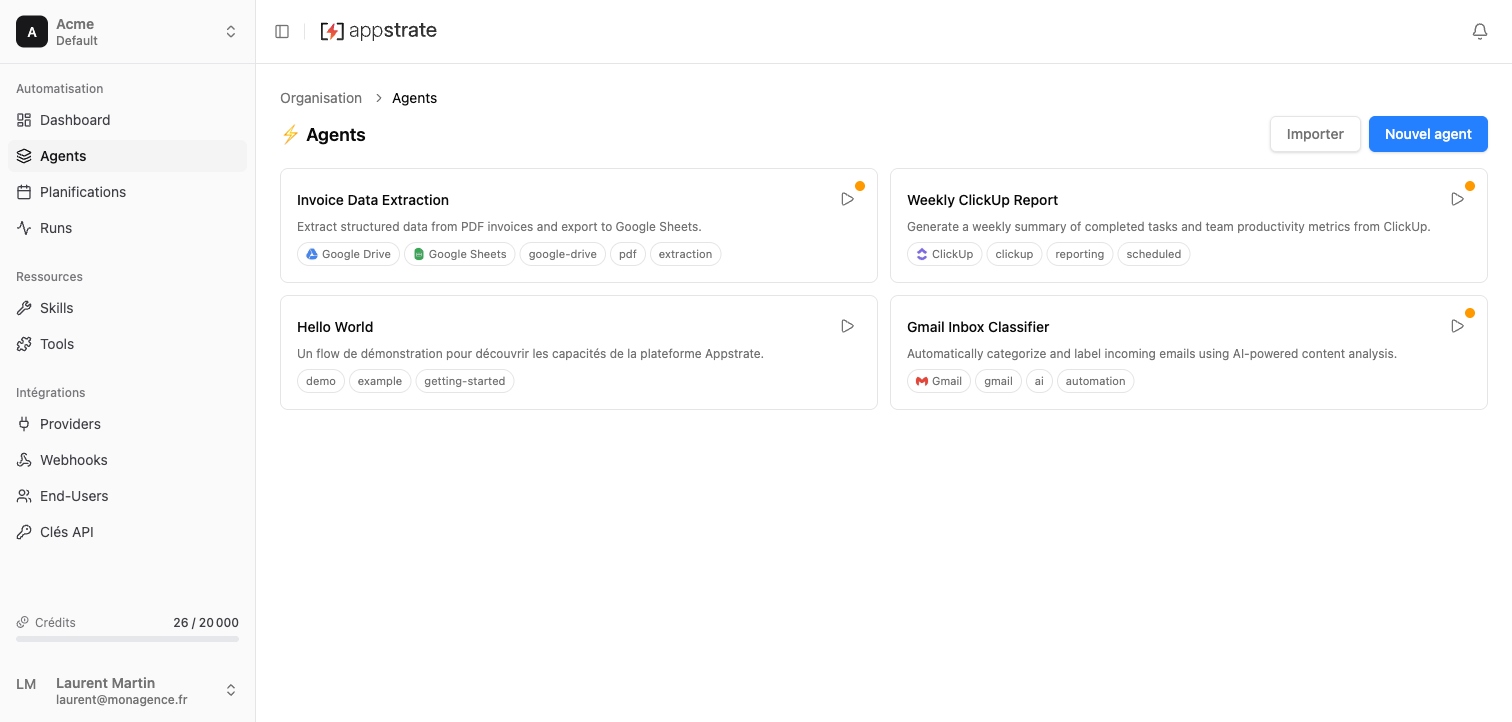Switch to the End-Users section

coord(75,495)
